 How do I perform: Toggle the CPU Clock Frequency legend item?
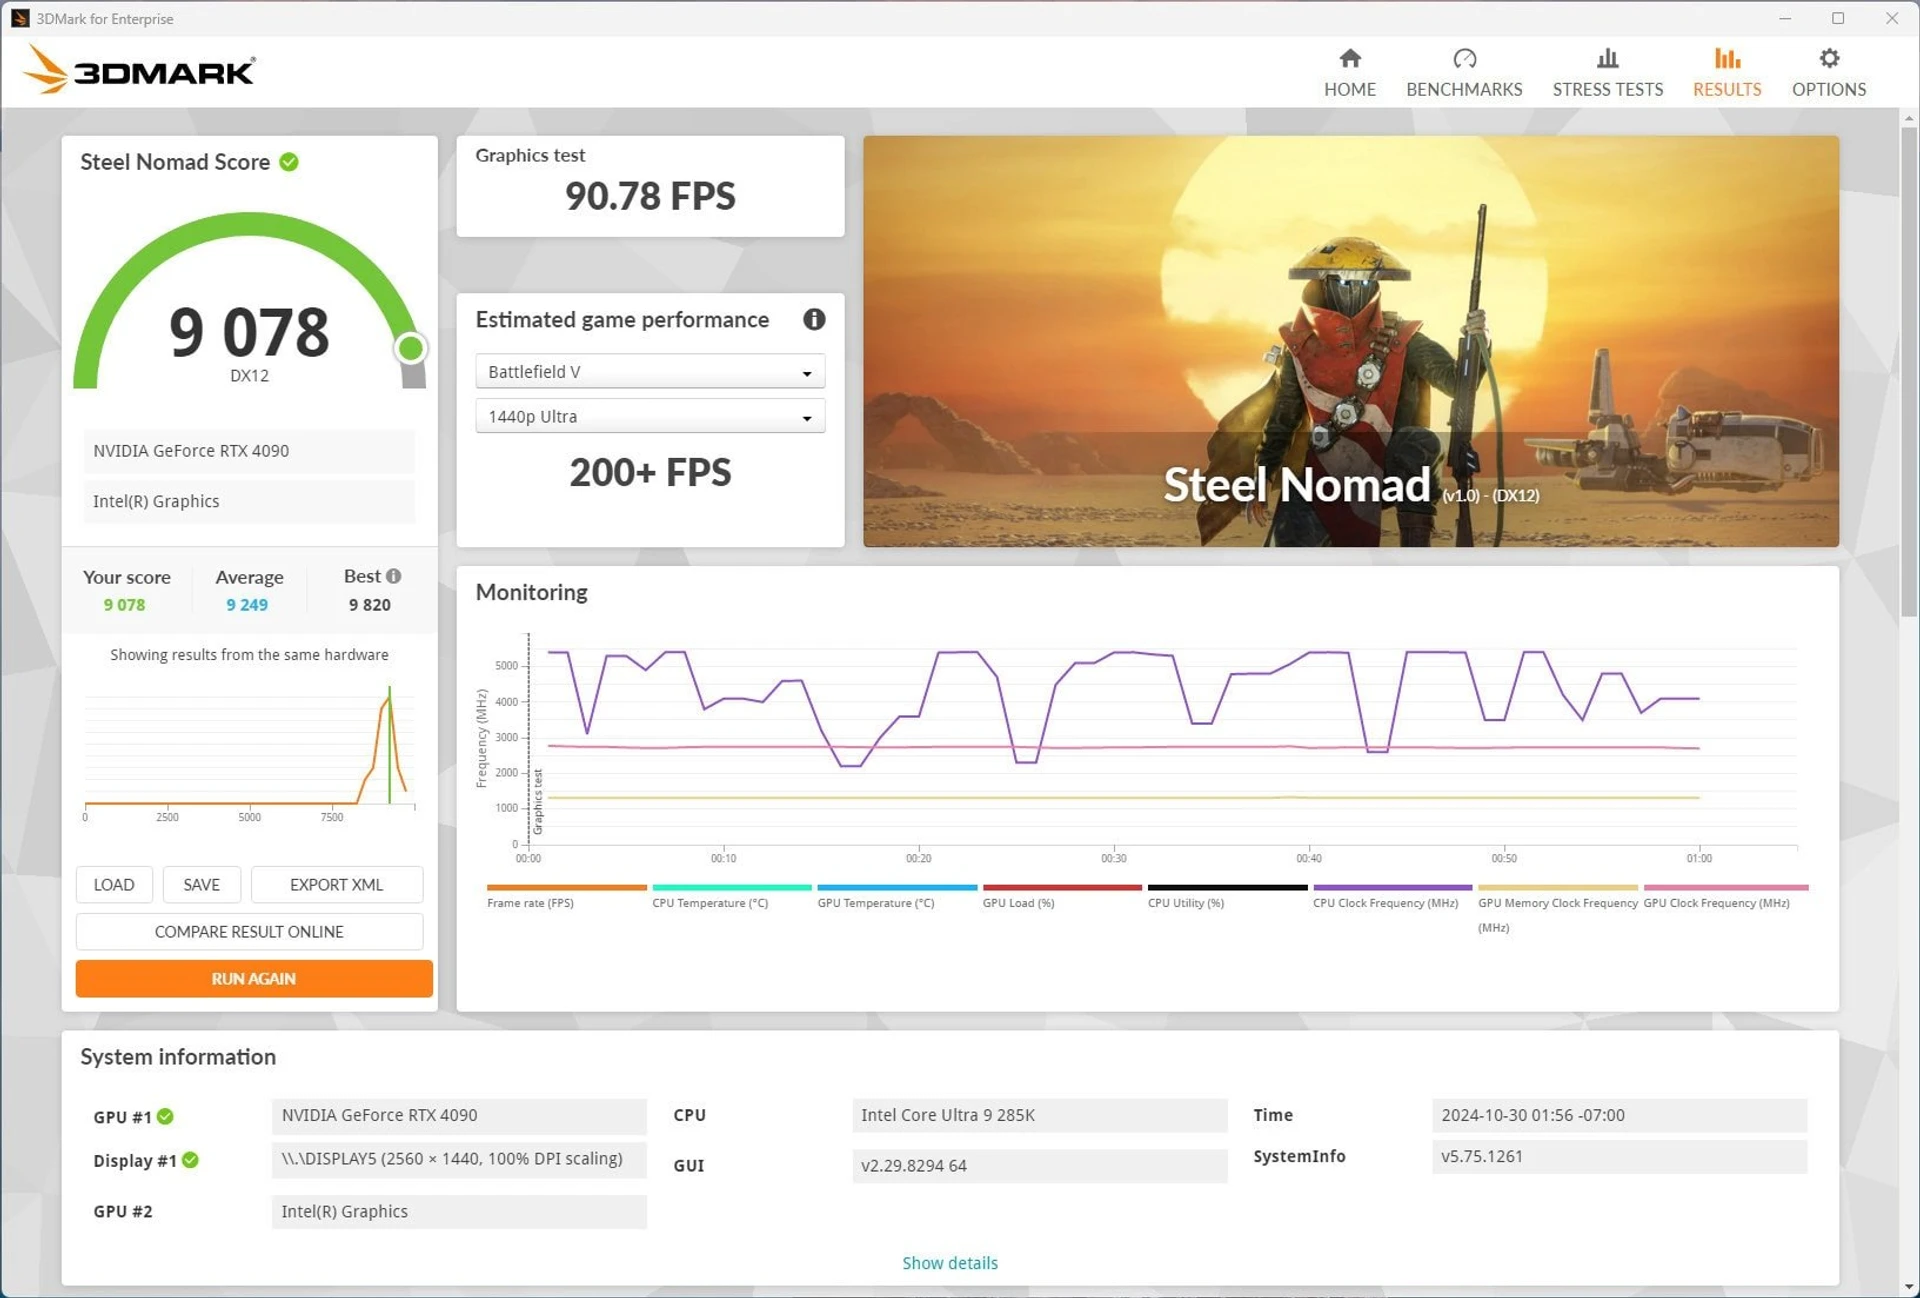pos(1392,896)
